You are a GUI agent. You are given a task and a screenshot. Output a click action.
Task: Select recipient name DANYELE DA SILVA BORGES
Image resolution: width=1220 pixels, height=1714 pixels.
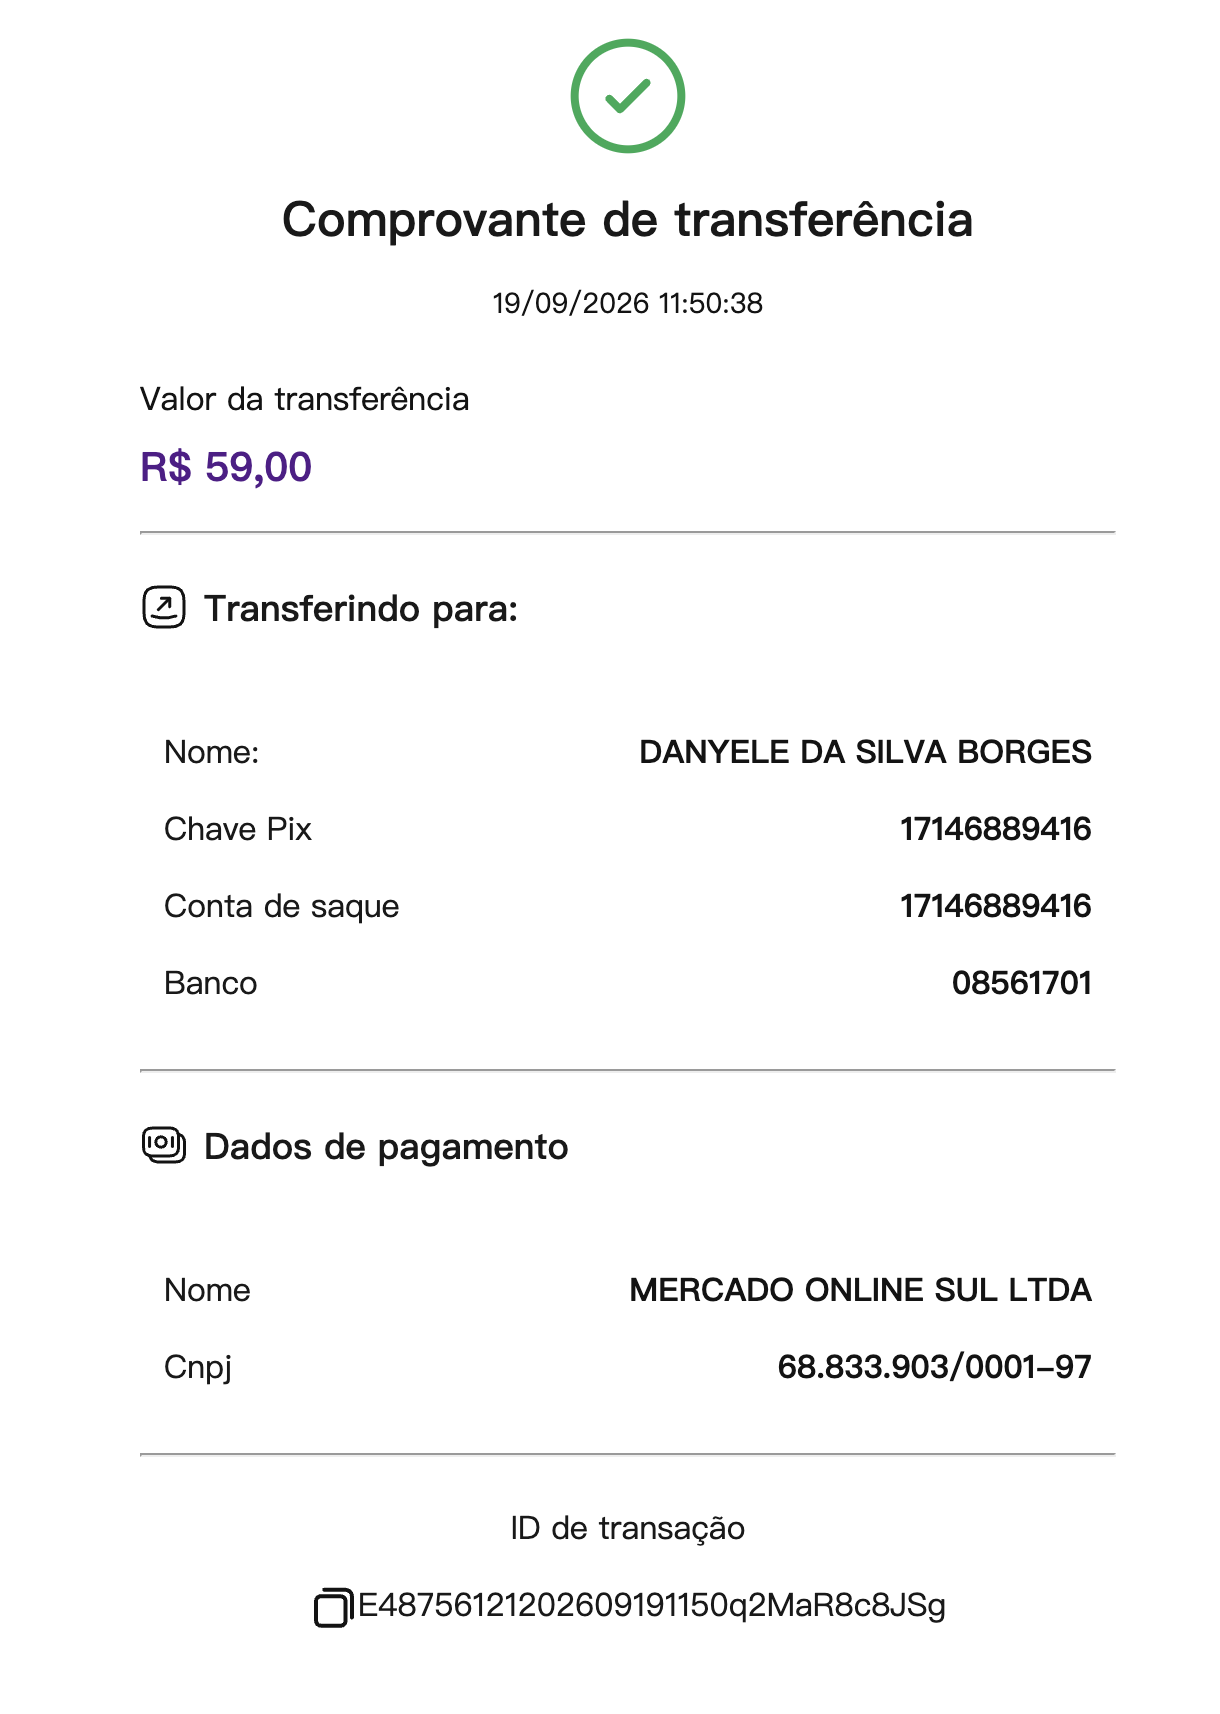865,752
